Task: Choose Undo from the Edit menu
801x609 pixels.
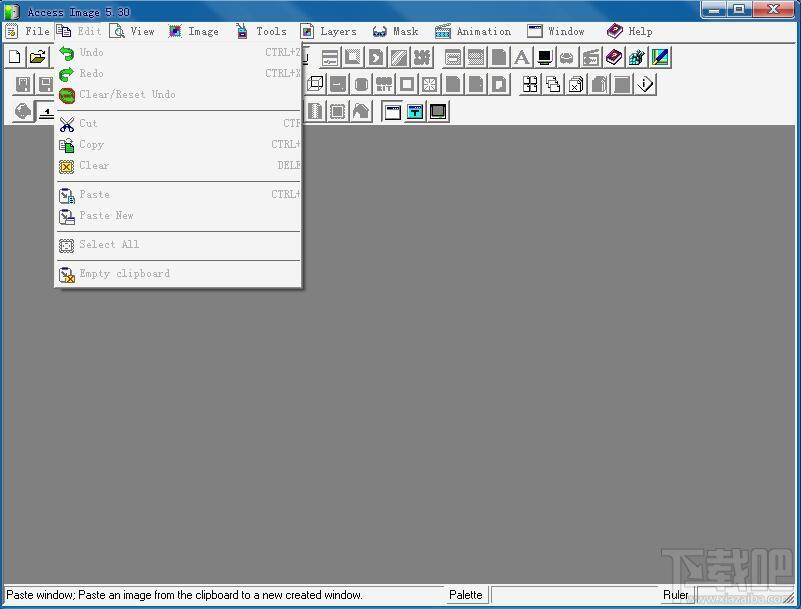Action: click(x=178, y=53)
